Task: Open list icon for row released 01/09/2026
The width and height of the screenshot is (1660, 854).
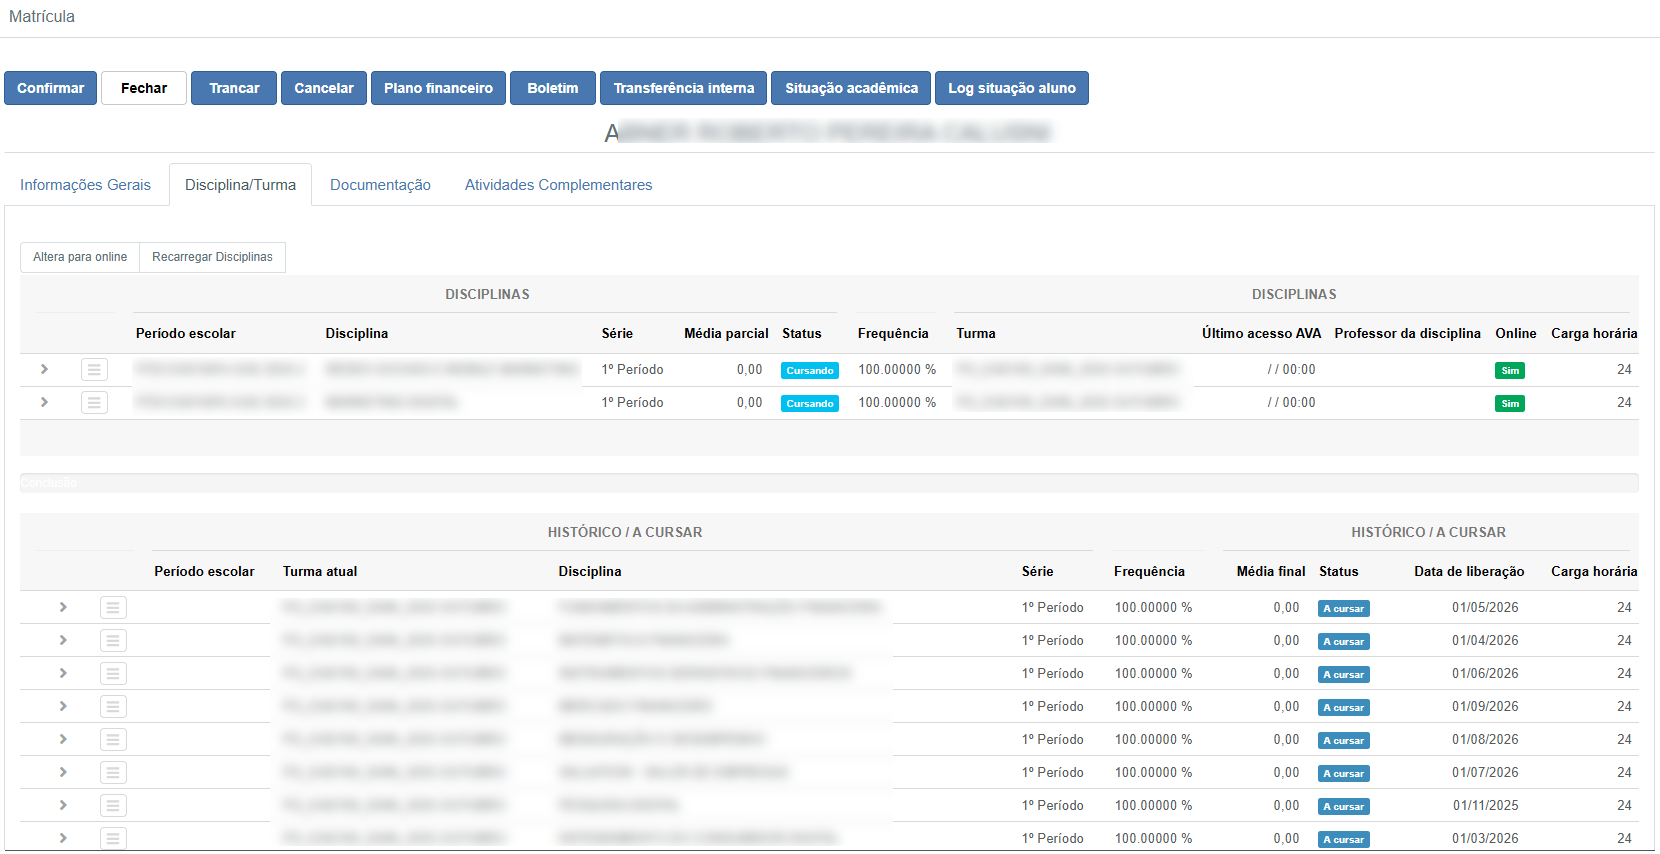Action: pyautogui.click(x=113, y=707)
